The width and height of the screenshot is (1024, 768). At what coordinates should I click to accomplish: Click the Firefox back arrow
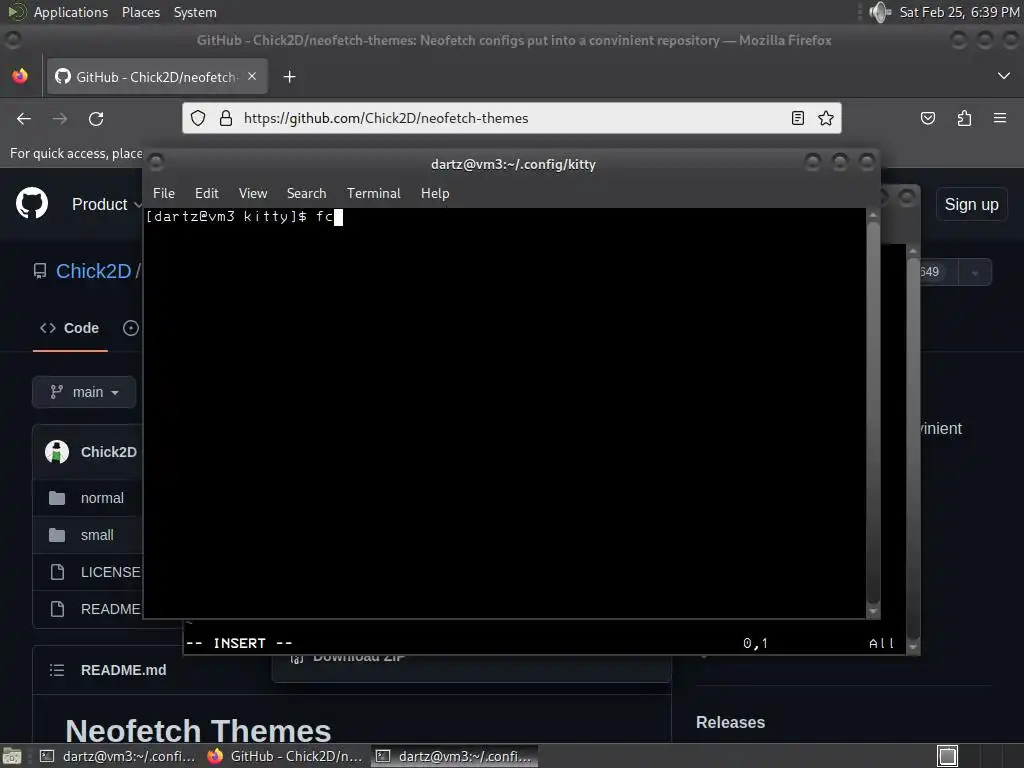24,118
